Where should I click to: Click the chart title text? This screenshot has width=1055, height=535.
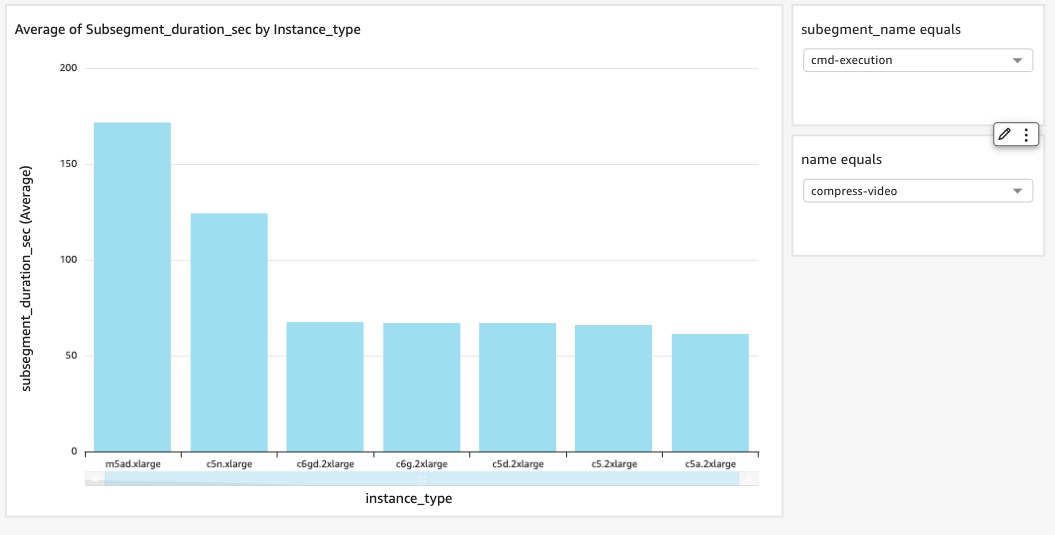[188, 30]
